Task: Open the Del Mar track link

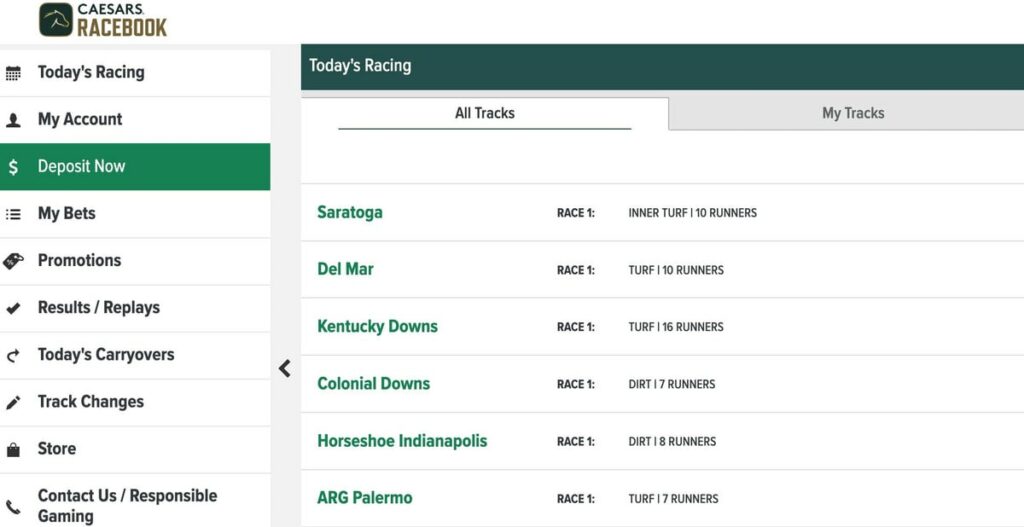Action: pyautogui.click(x=345, y=270)
